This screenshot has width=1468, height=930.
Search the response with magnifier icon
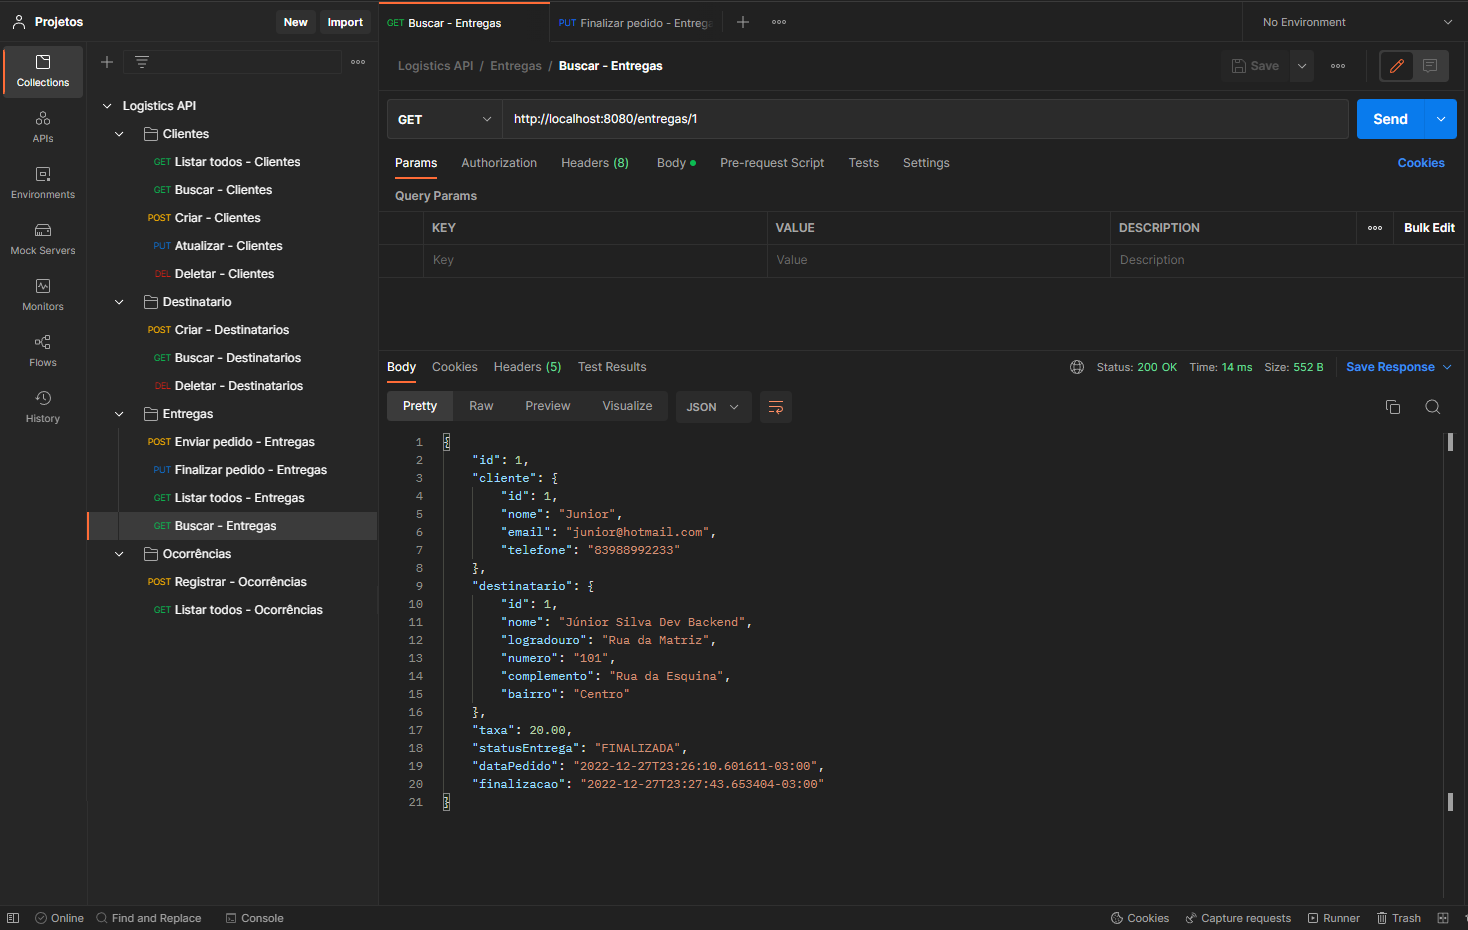tap(1433, 407)
